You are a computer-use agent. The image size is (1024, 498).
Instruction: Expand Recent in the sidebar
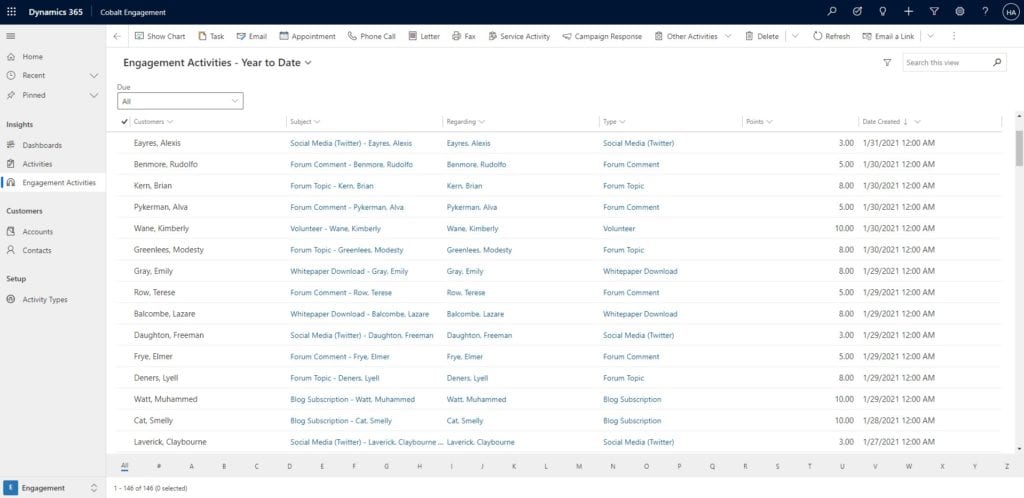(x=94, y=76)
